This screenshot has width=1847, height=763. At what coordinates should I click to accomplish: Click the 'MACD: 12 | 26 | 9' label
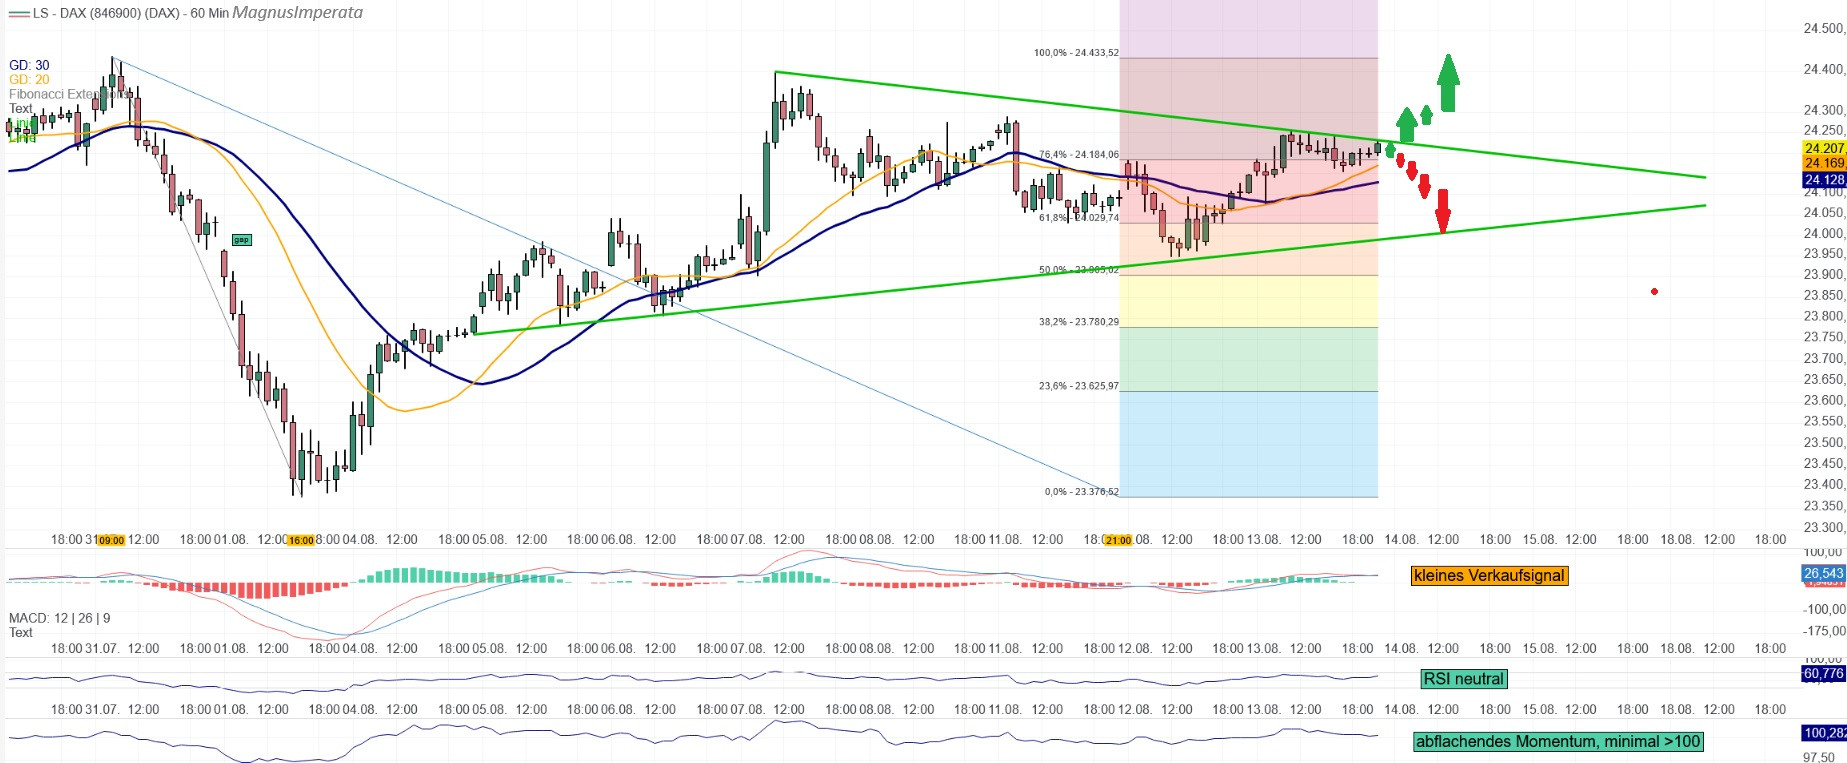coord(60,618)
